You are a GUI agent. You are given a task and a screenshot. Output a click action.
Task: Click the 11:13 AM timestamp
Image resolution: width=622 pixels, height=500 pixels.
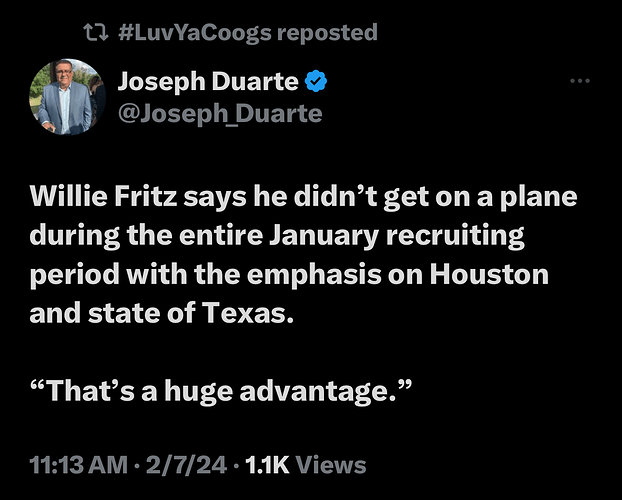click(x=78, y=465)
